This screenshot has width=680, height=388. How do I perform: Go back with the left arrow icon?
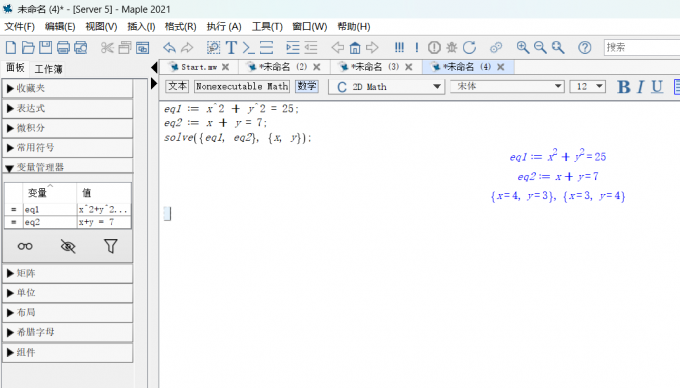[337, 47]
